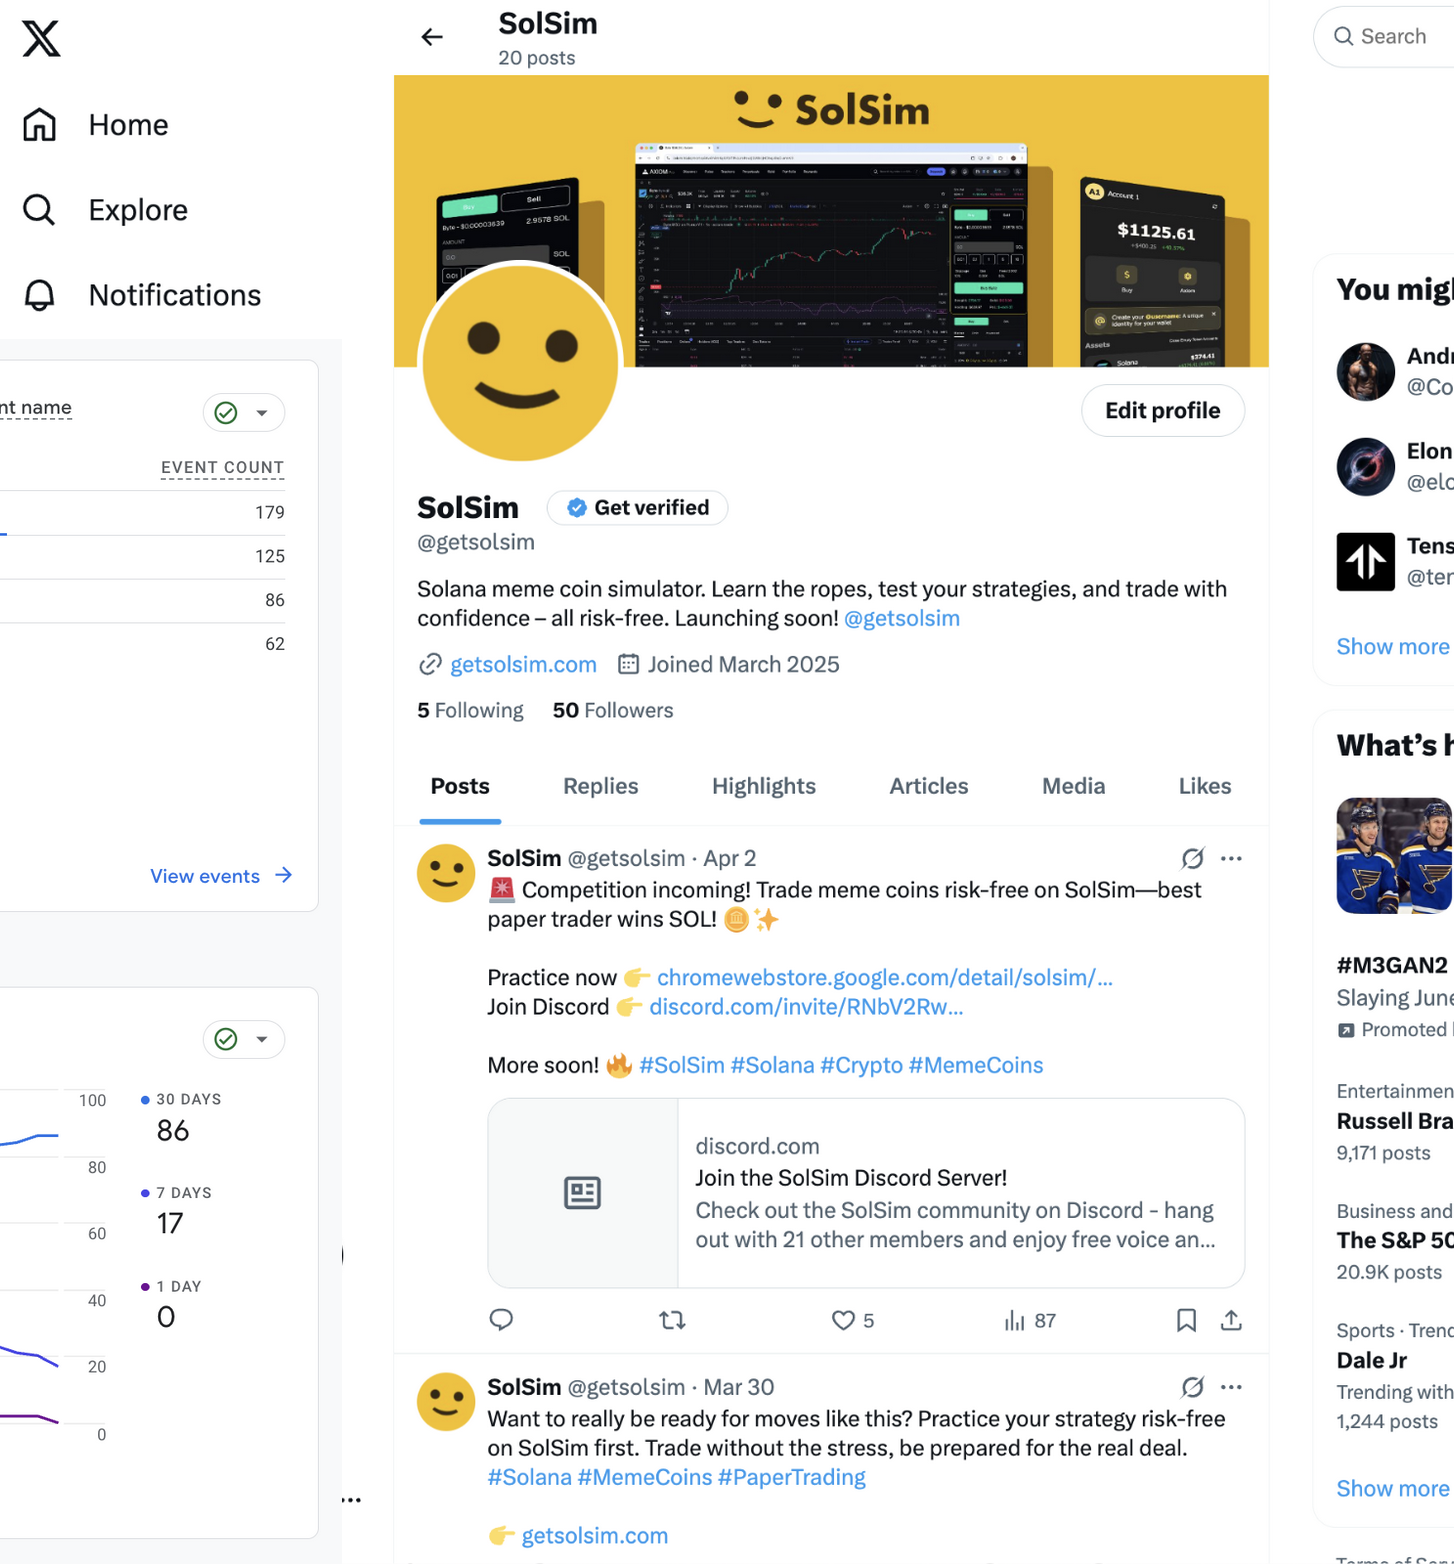Open the Discord server link preview card

click(x=866, y=1193)
